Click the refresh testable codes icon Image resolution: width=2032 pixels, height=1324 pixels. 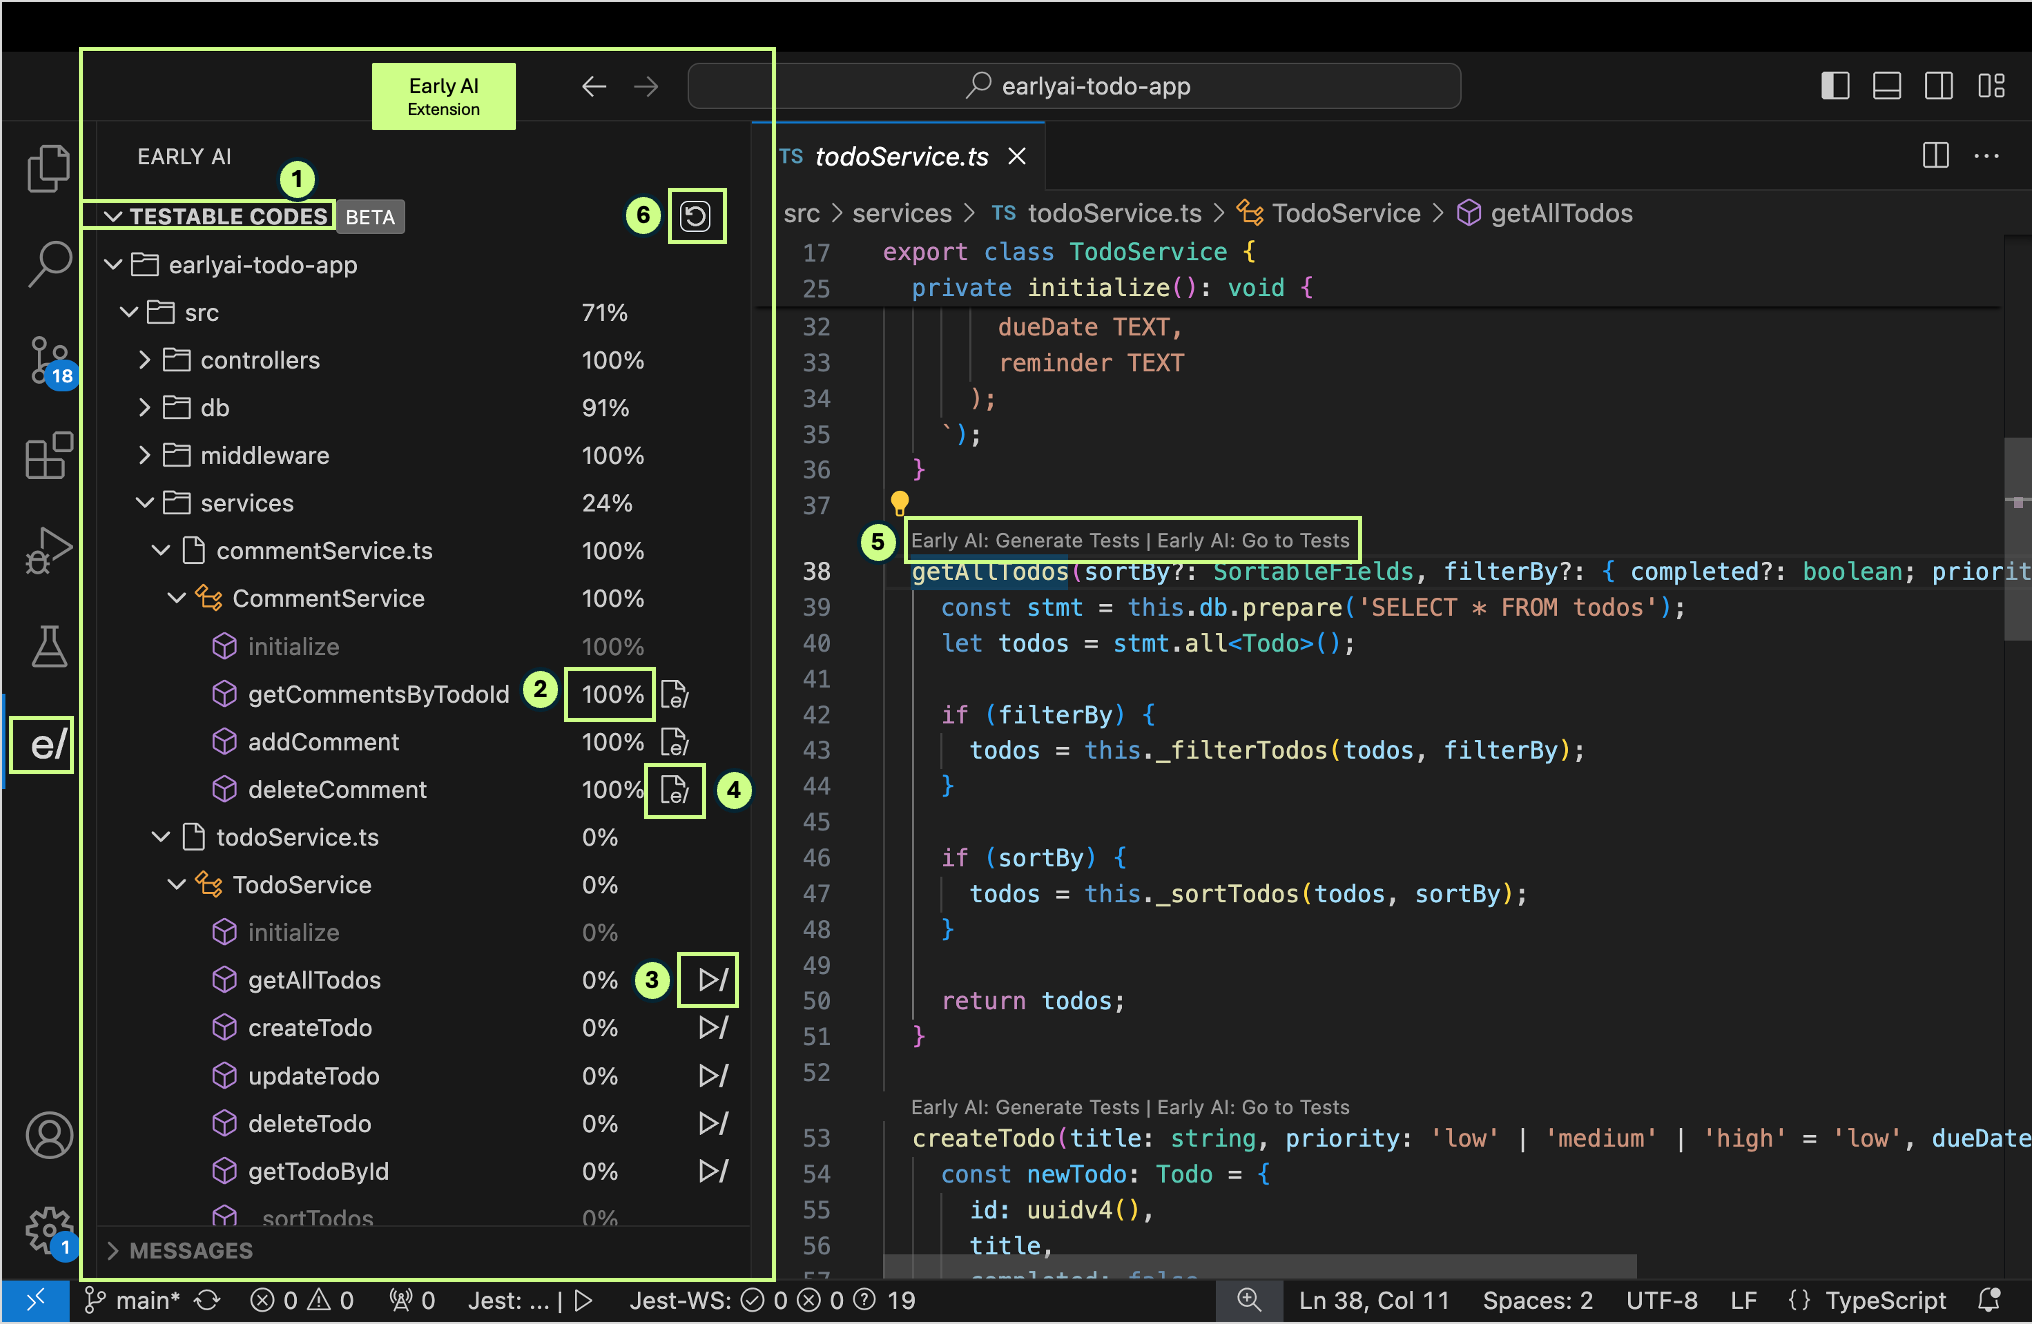696,216
